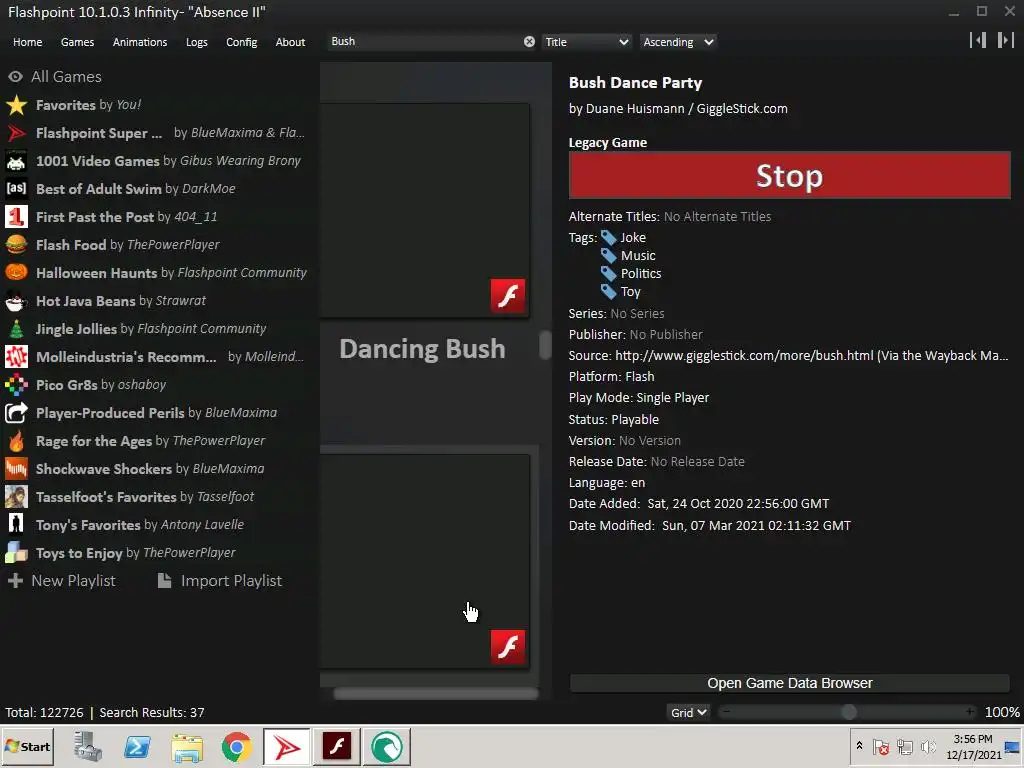Click the Favorites star icon
This screenshot has height=768, width=1024.
point(16,105)
